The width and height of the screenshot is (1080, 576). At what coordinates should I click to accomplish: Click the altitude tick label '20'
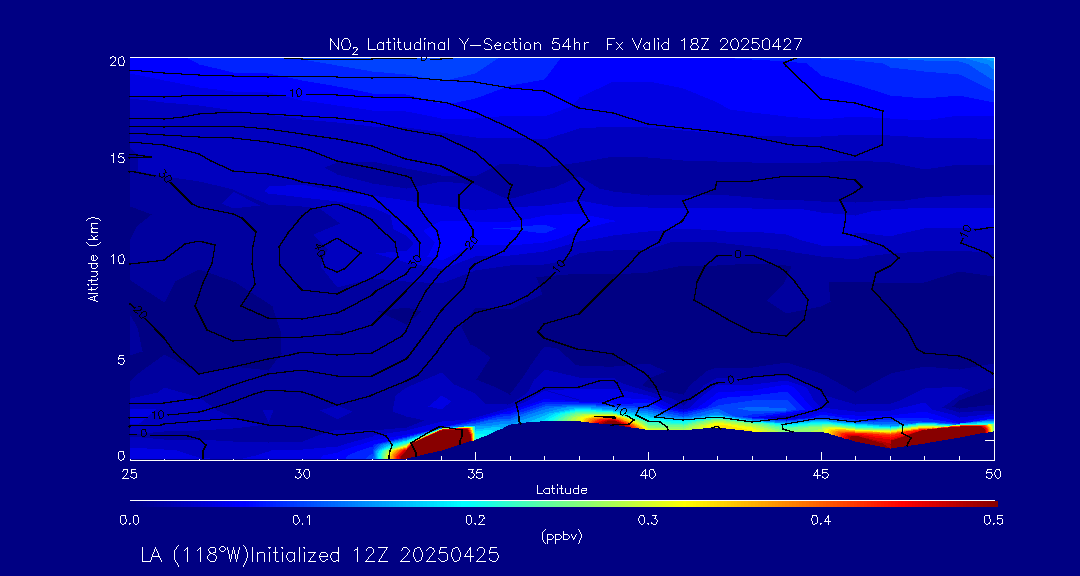click(x=117, y=61)
